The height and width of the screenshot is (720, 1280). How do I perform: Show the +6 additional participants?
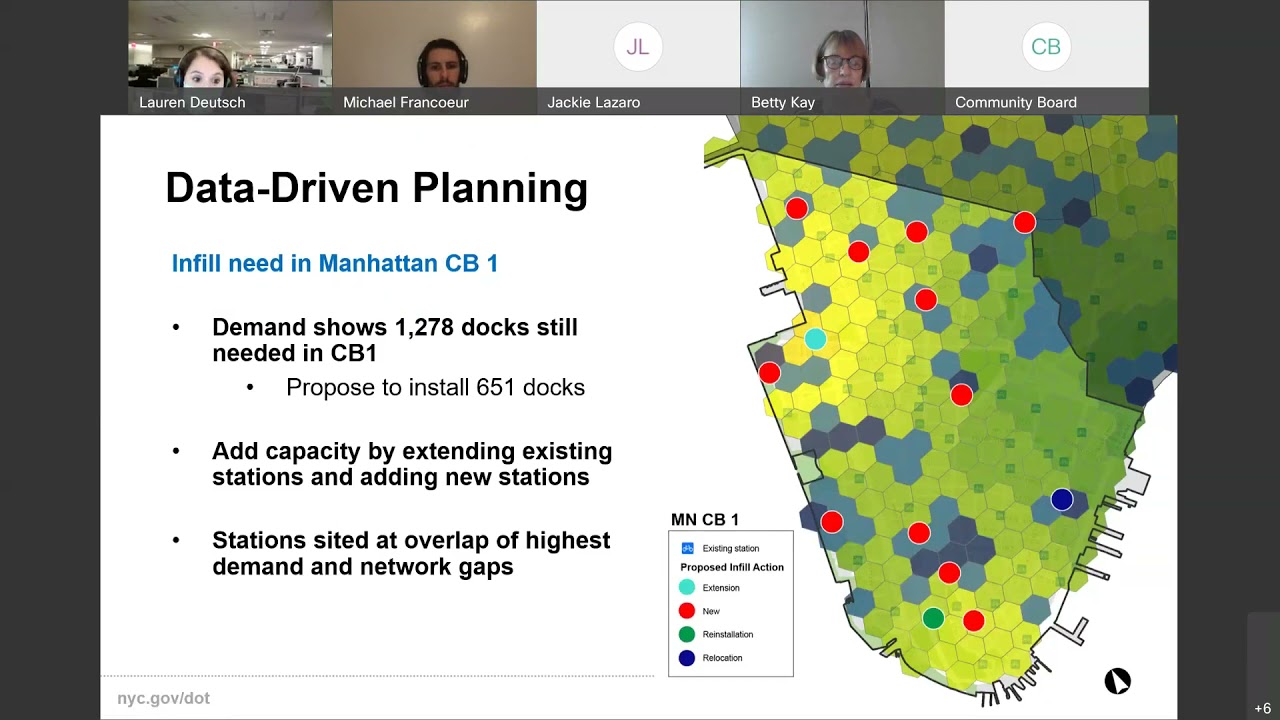pos(1262,708)
